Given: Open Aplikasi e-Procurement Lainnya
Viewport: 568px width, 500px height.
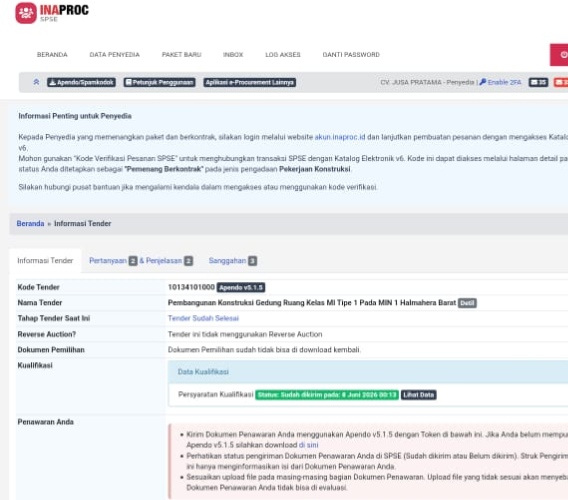Looking at the screenshot, I should (x=250, y=82).
